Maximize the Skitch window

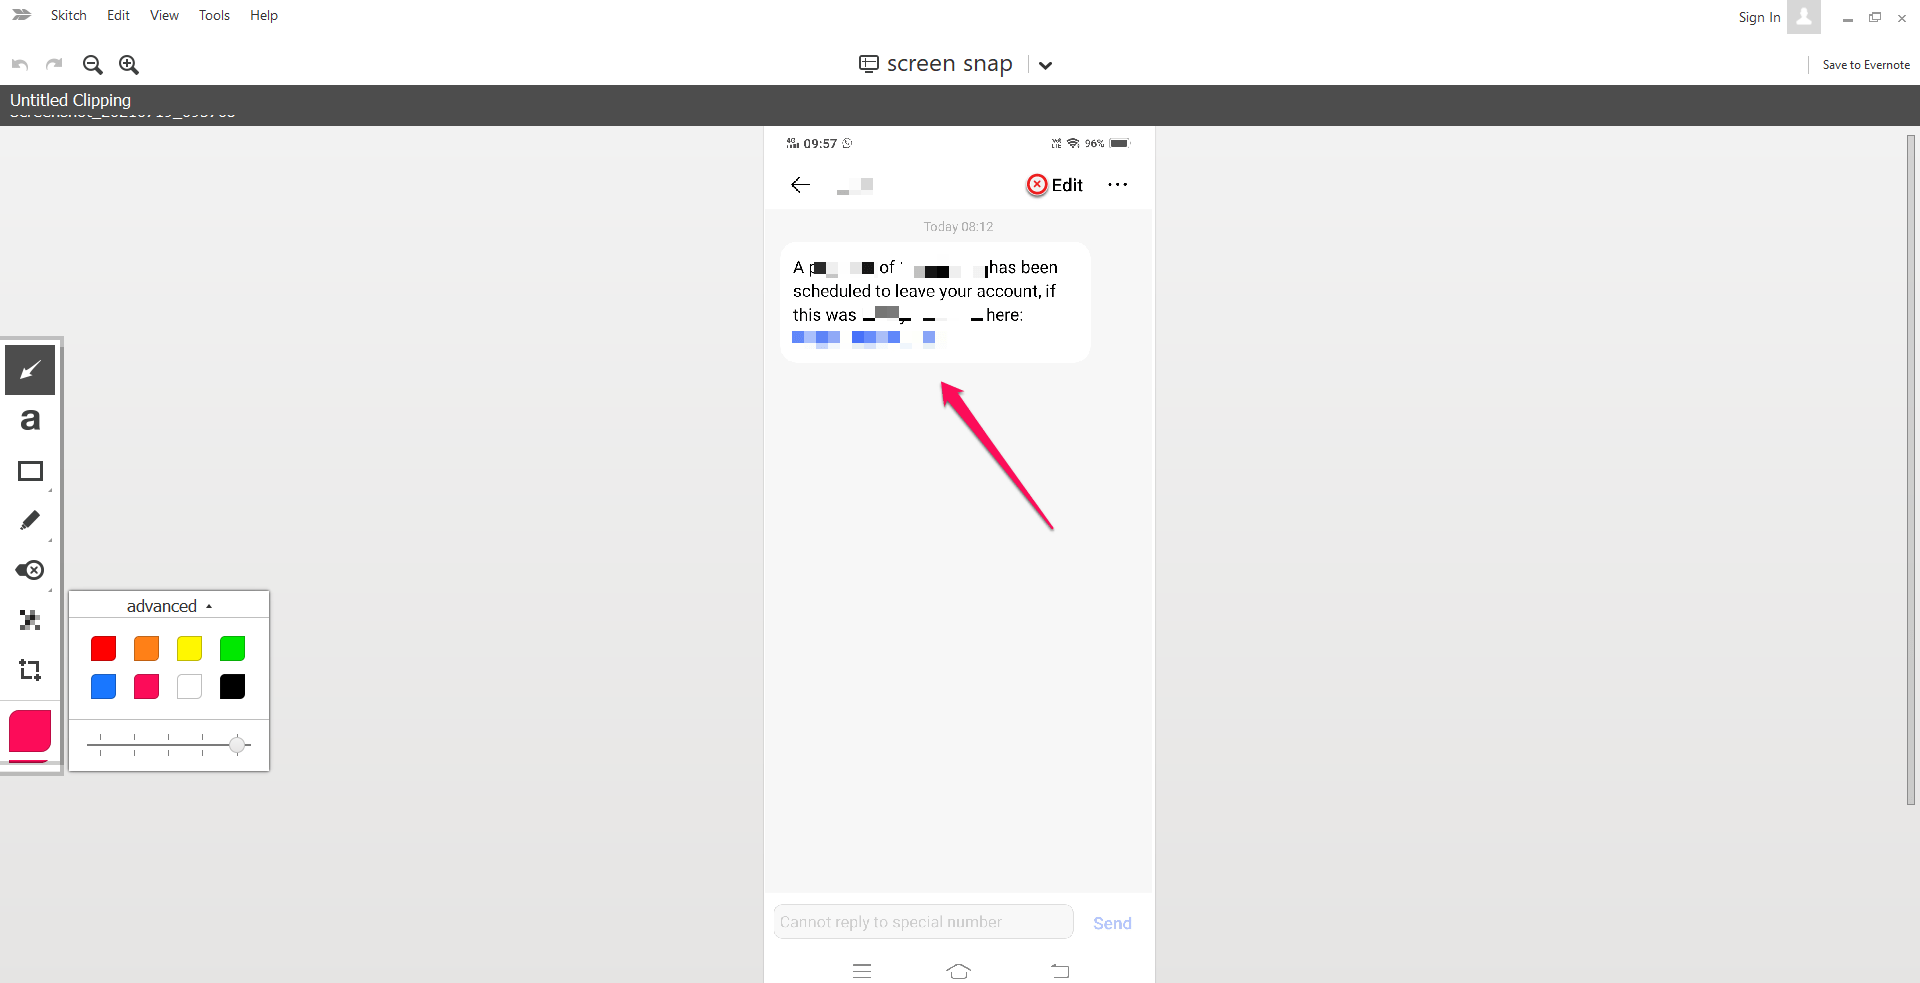[x=1875, y=18]
